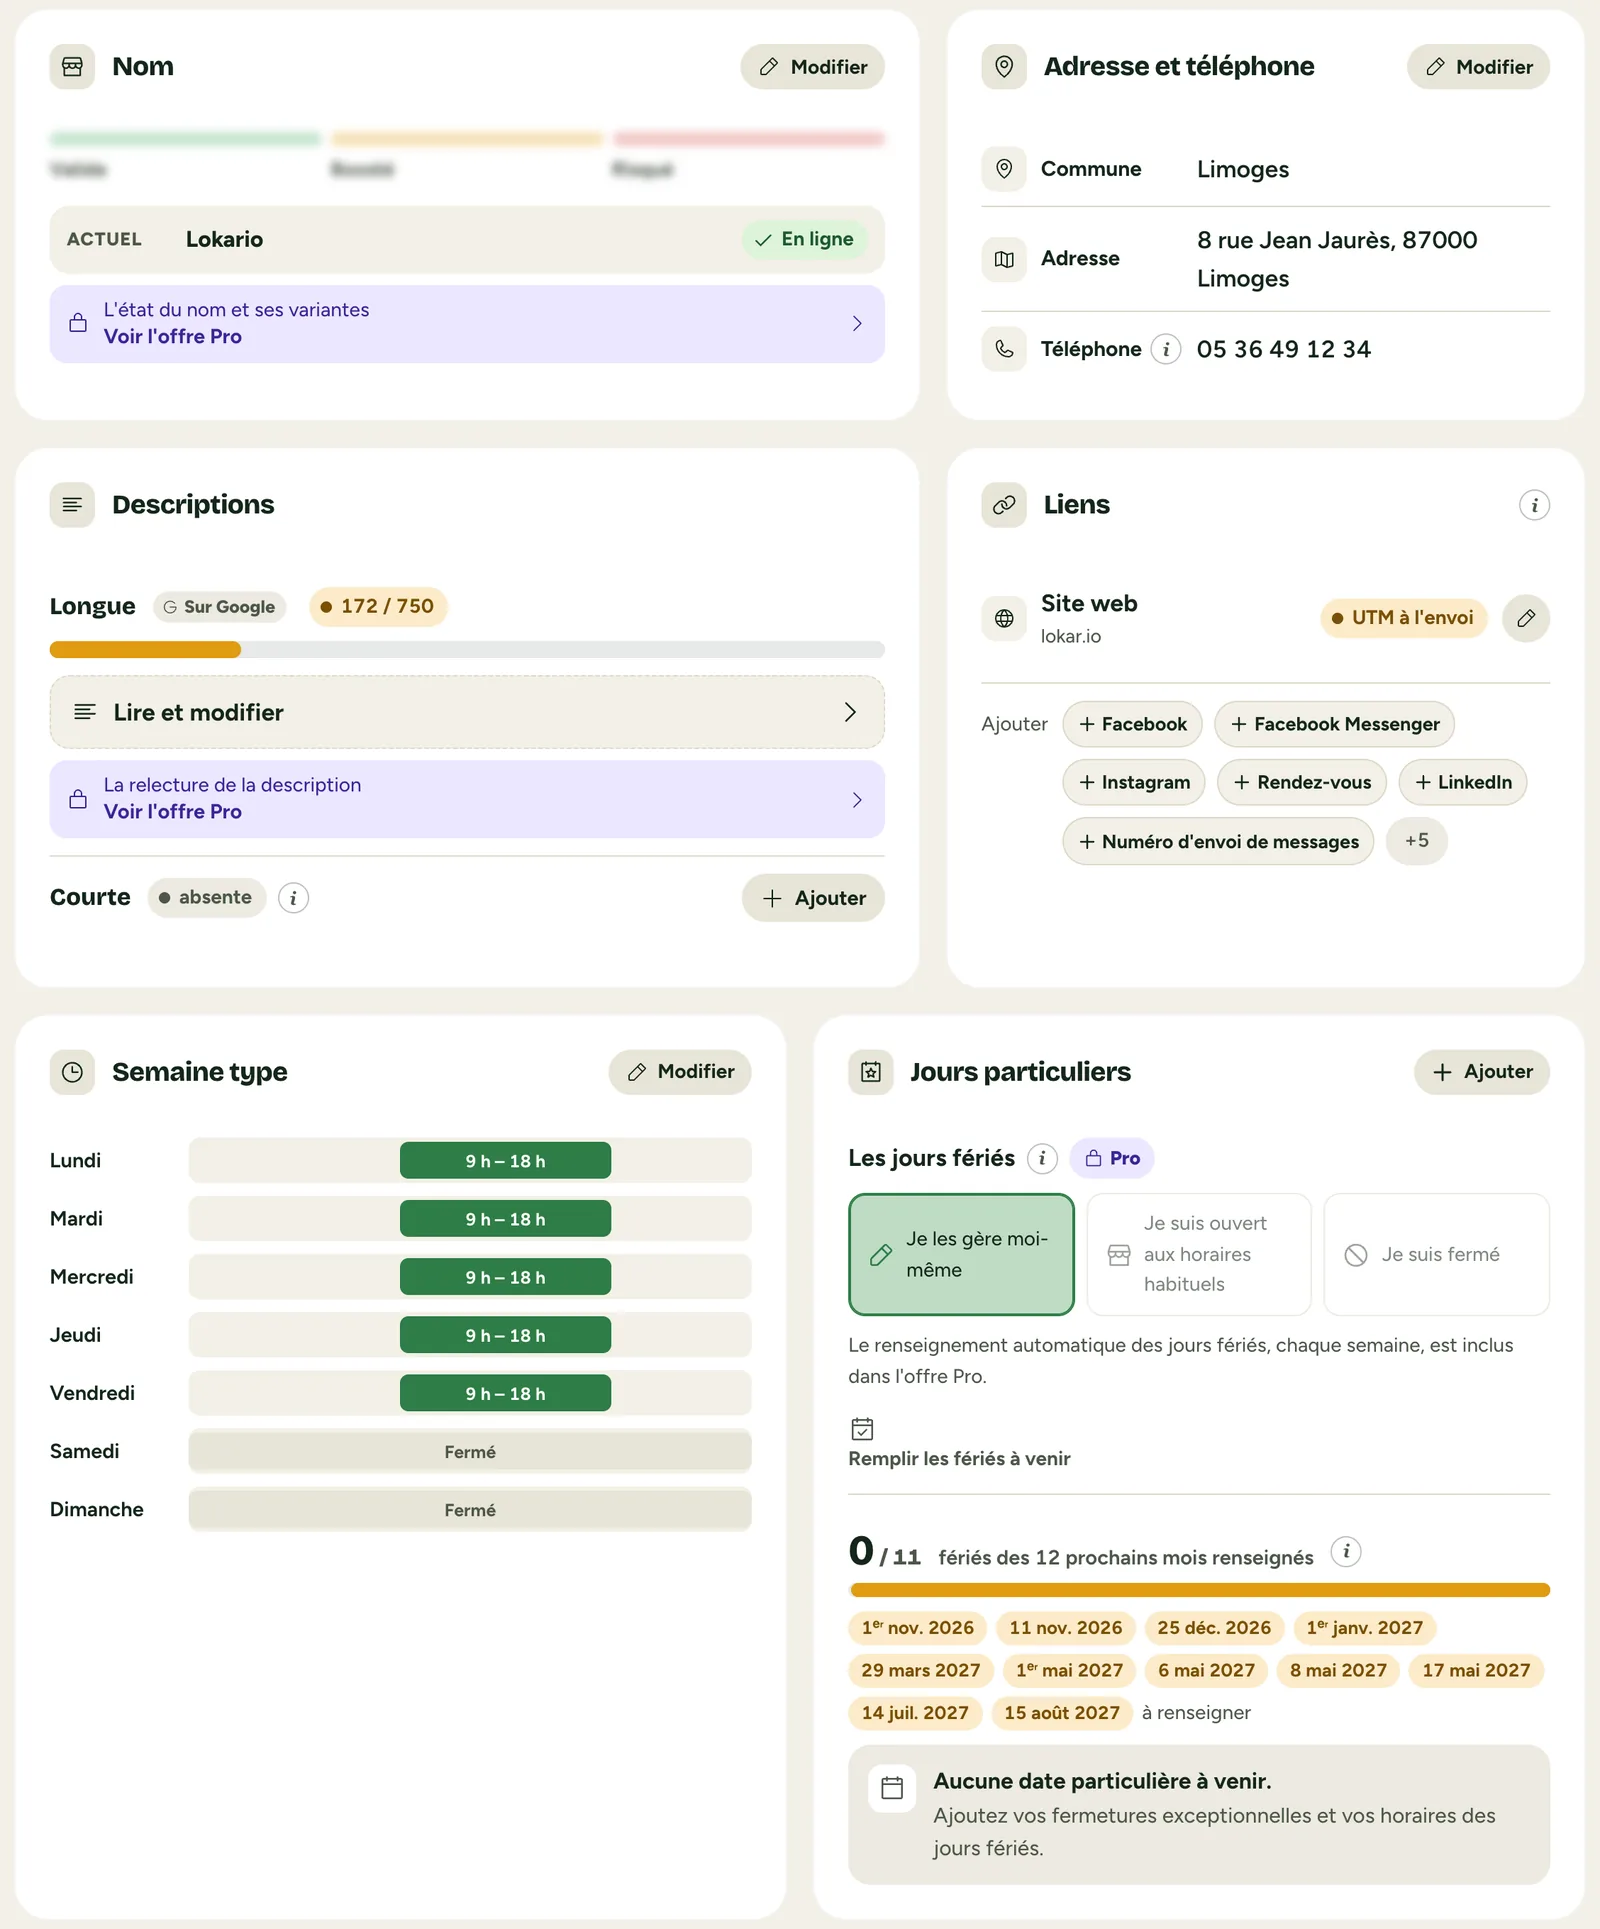Add a short description with Ajouter

813,898
